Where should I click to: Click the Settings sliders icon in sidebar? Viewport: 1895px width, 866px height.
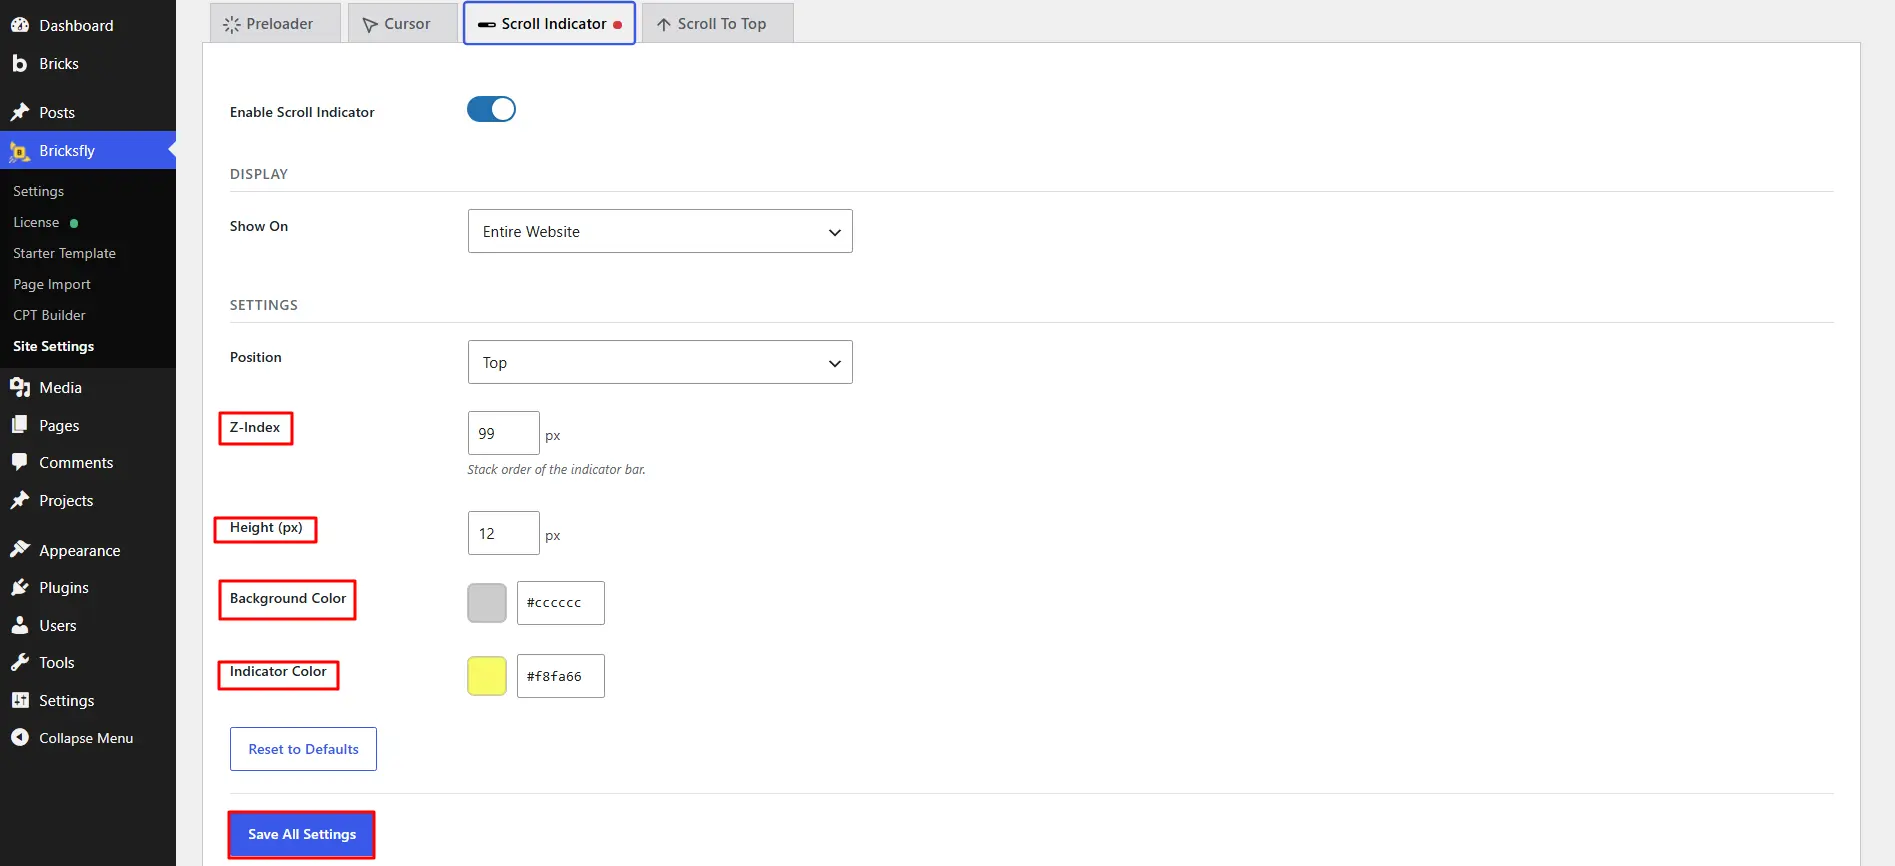tap(20, 700)
